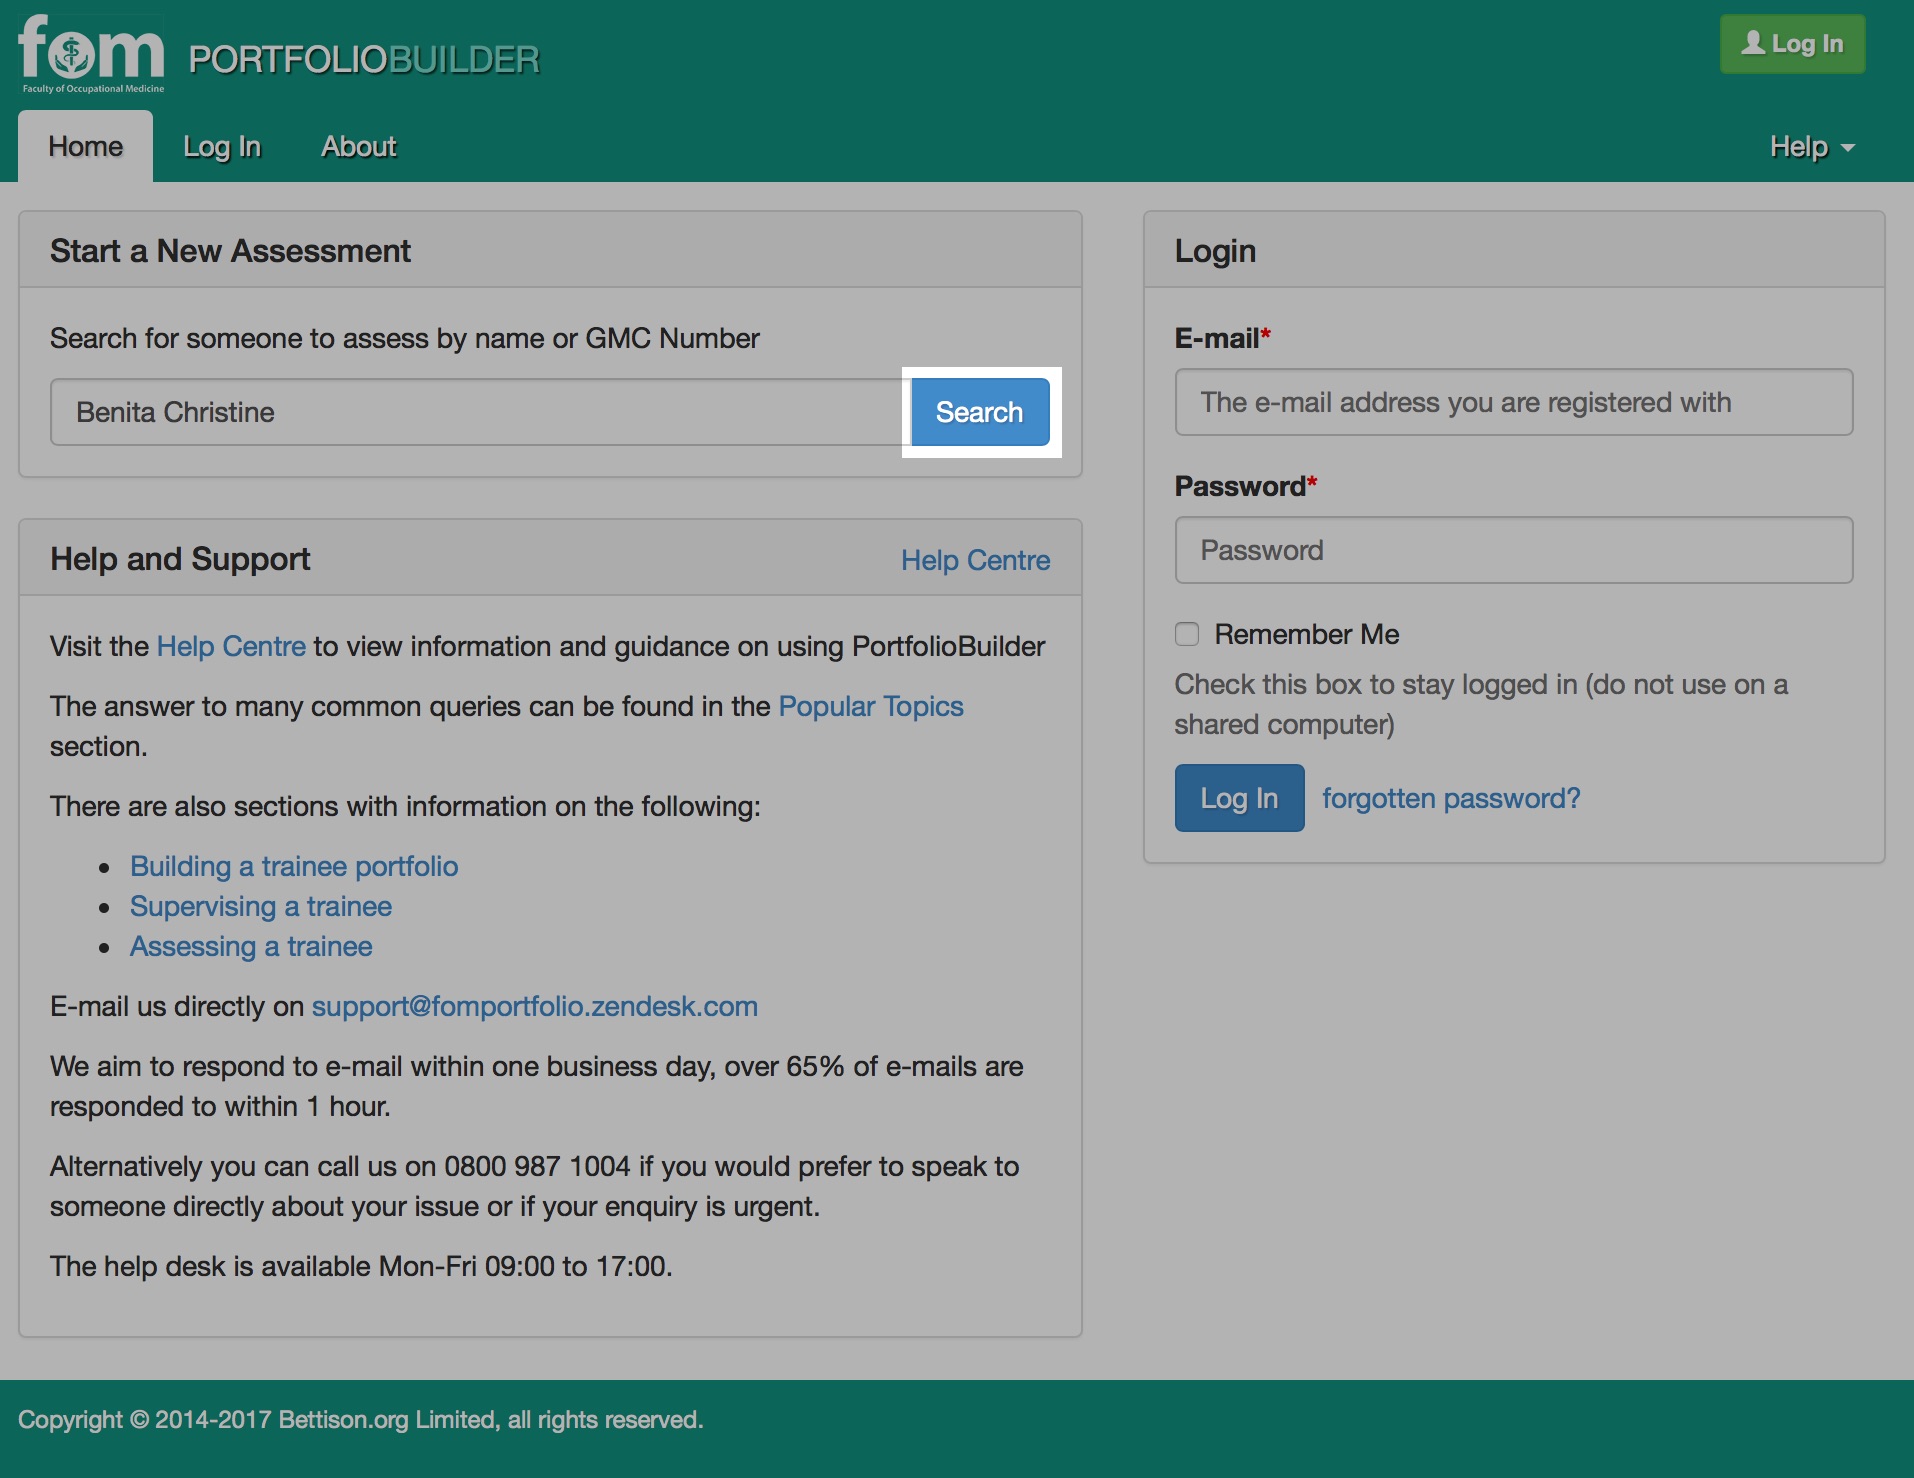Focus the Password input field
Image resolution: width=1914 pixels, height=1478 pixels.
coord(1514,550)
